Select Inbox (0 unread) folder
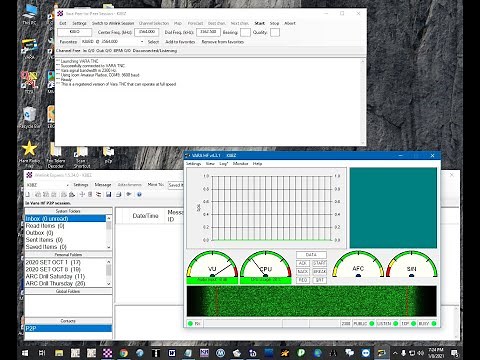This screenshot has width=480, height=360. point(65,219)
